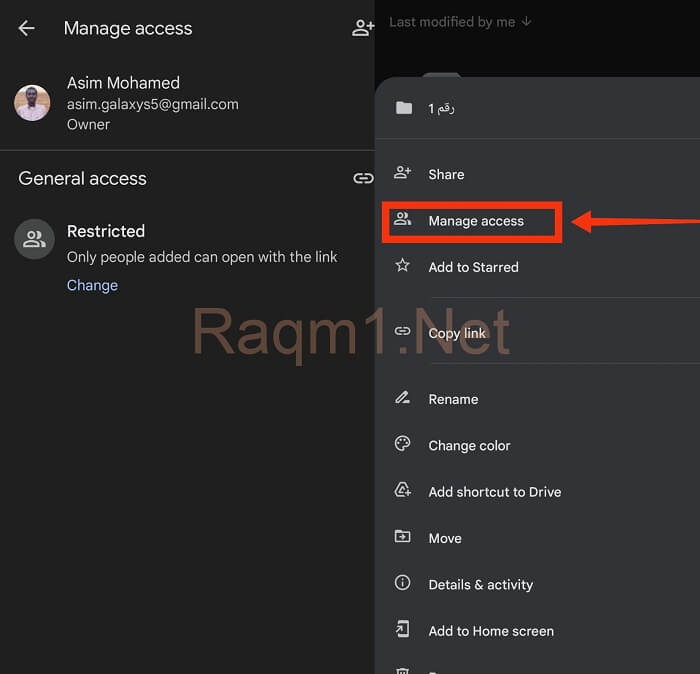Image resolution: width=700 pixels, height=674 pixels.
Task: Tap the info icon for Details & activity
Action: (403, 583)
